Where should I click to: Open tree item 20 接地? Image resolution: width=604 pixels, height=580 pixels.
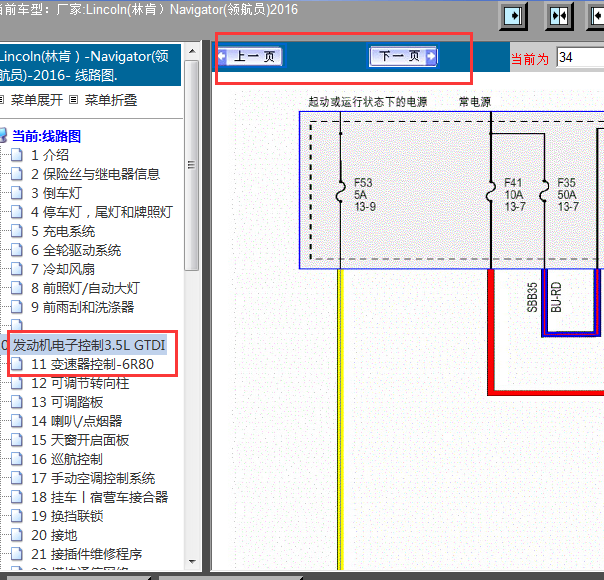click(54, 535)
